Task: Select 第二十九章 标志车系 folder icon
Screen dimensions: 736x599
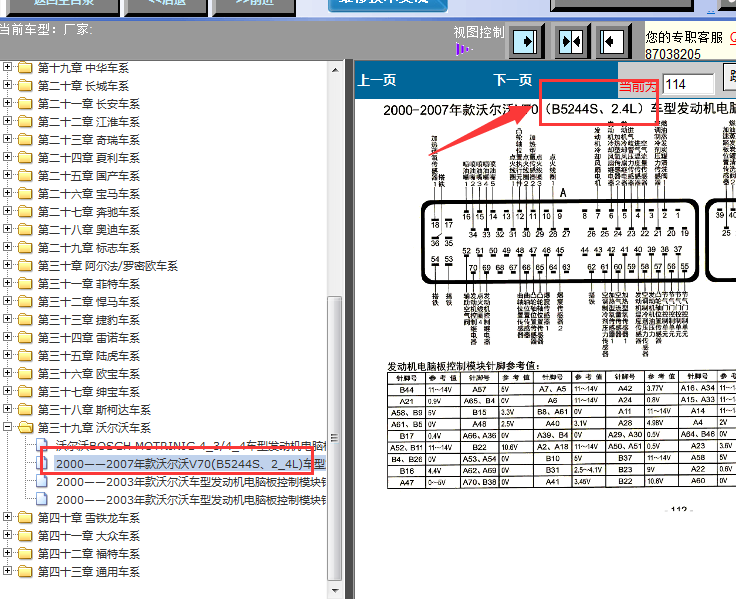Action: point(25,247)
